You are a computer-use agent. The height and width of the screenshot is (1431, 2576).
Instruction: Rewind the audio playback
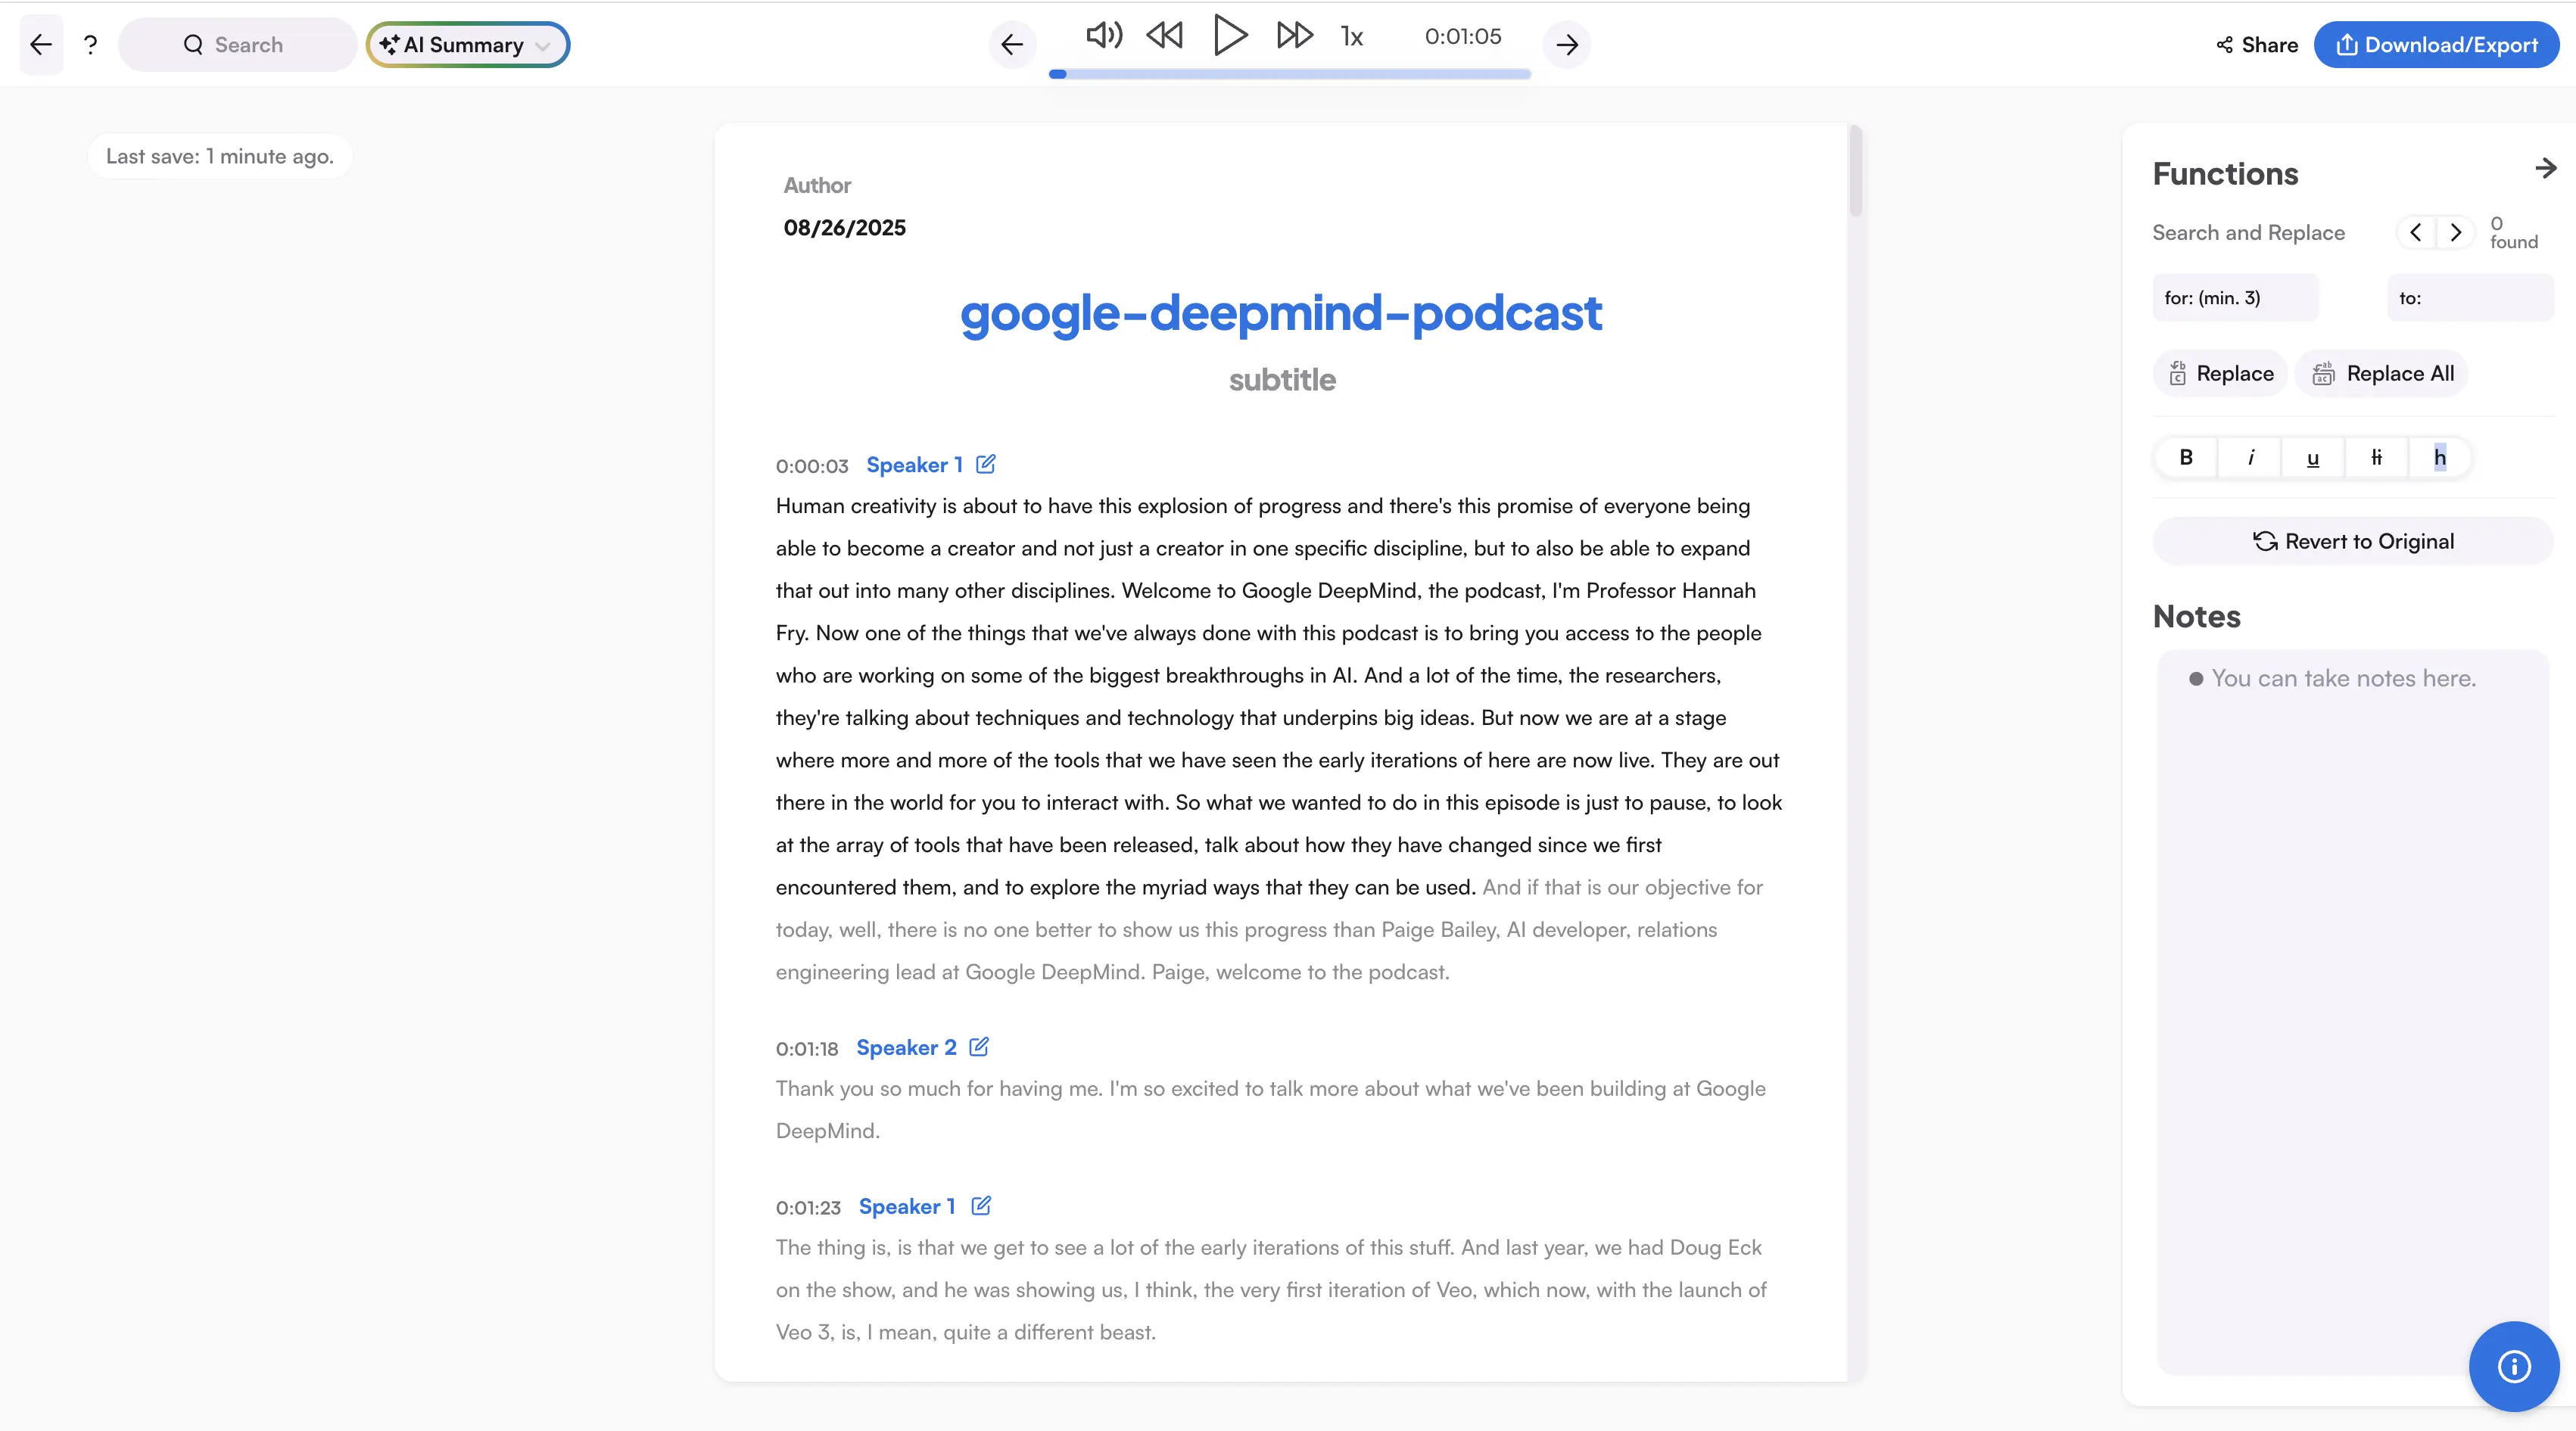(x=1164, y=35)
